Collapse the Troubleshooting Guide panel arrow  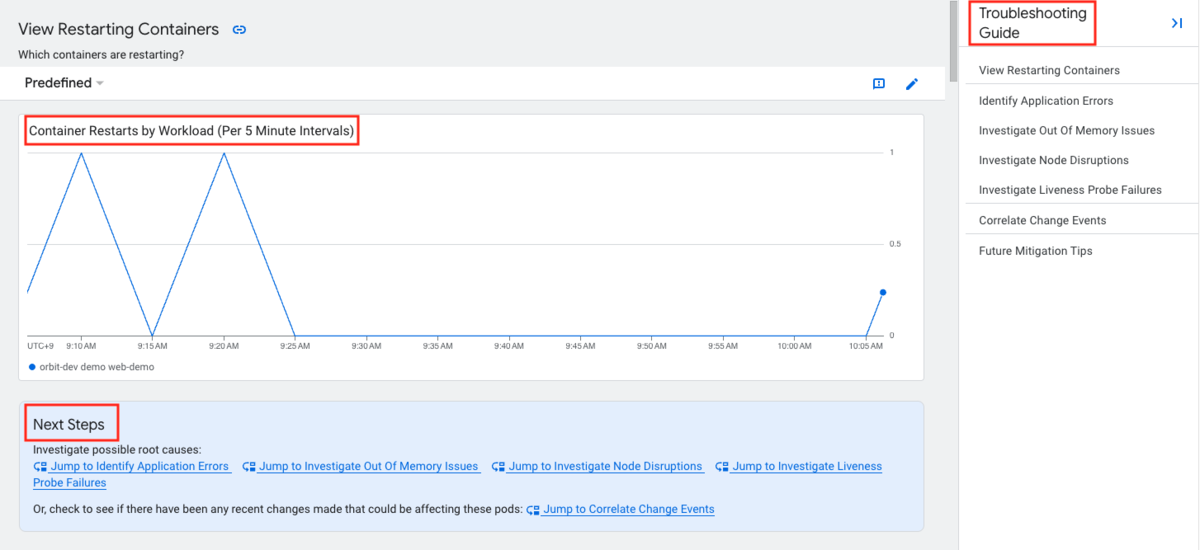pos(1177,23)
